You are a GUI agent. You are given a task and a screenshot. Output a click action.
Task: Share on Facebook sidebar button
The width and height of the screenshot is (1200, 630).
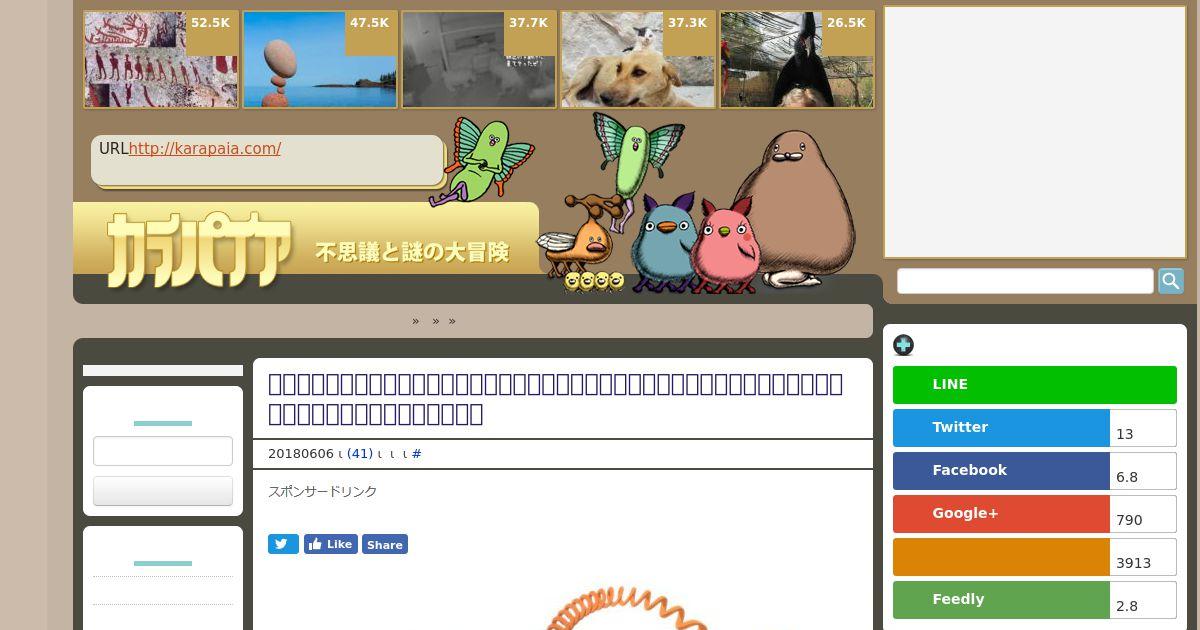1001,471
